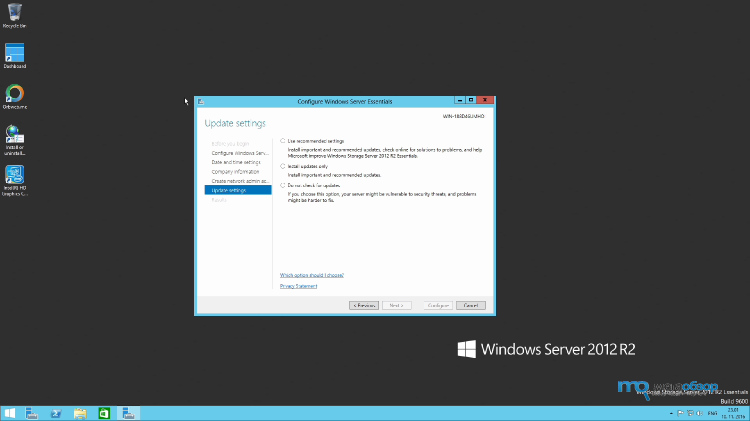Click the Windows Start button
750x421 pixels.
click(x=10, y=413)
